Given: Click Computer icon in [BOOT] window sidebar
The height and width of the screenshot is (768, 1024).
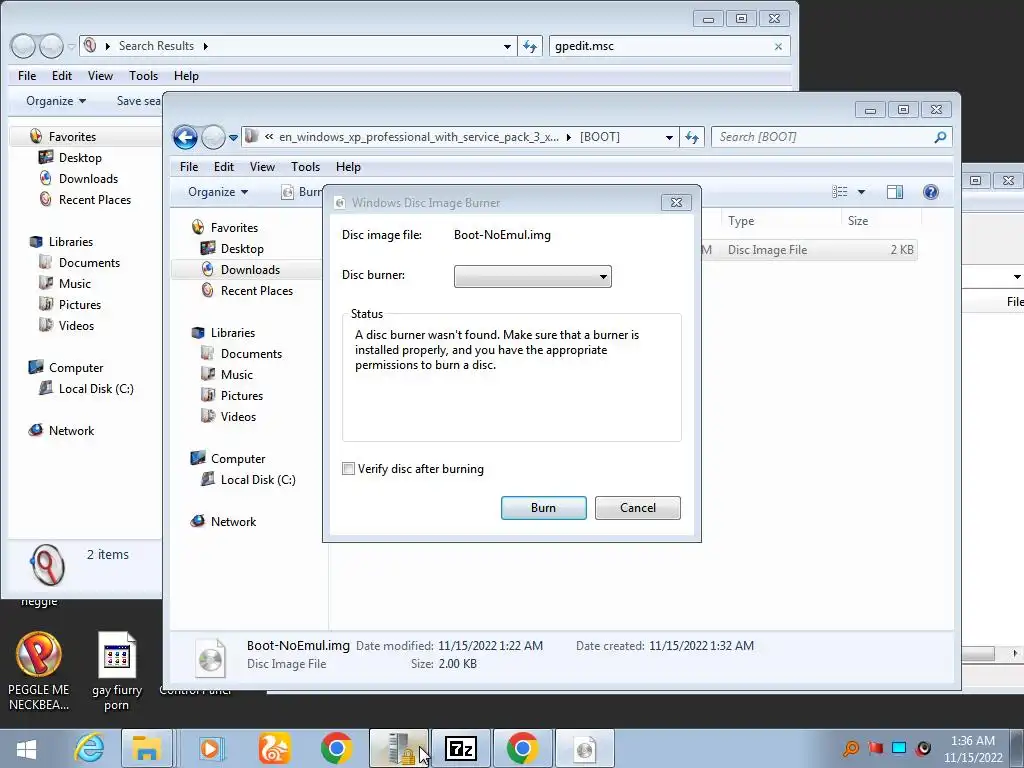Looking at the screenshot, I should [x=198, y=458].
